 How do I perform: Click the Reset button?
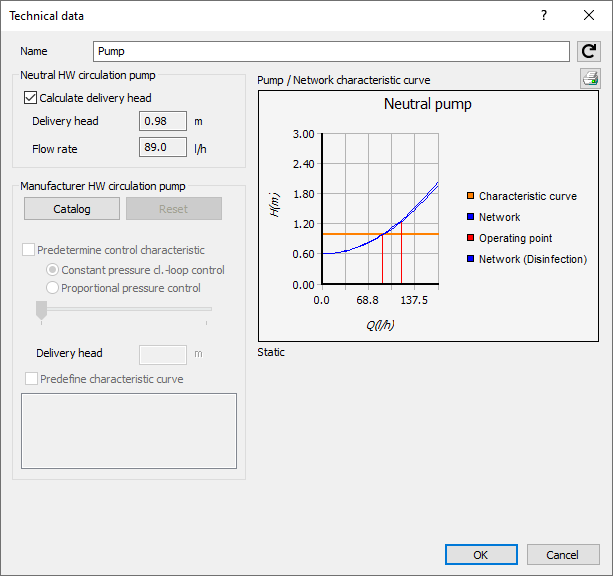174,209
